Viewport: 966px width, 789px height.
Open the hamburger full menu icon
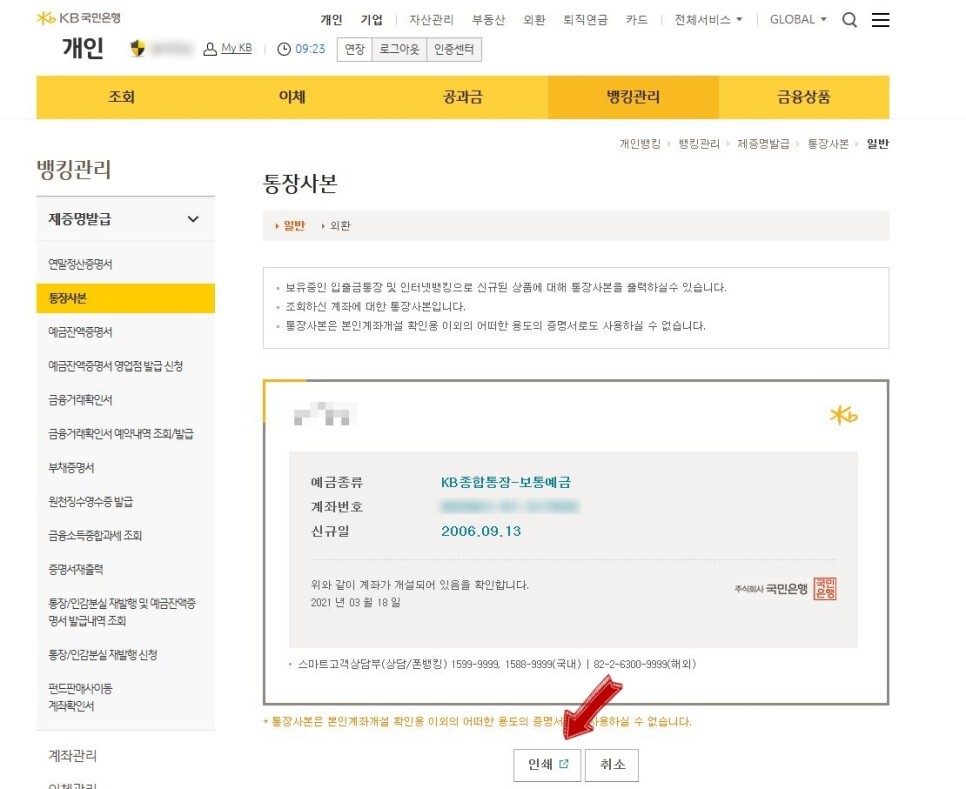pyautogui.click(x=880, y=20)
